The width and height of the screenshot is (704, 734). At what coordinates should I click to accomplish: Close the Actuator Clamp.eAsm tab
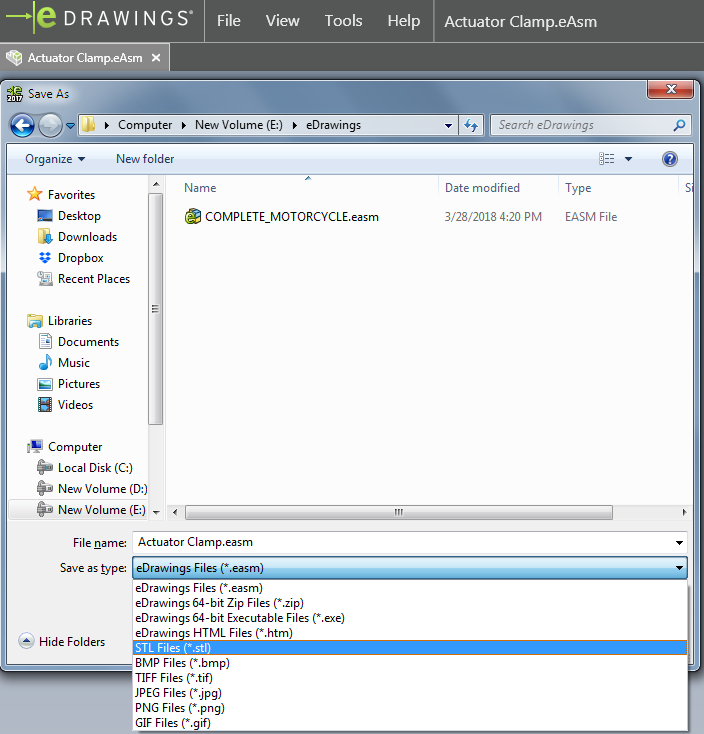coord(156,58)
